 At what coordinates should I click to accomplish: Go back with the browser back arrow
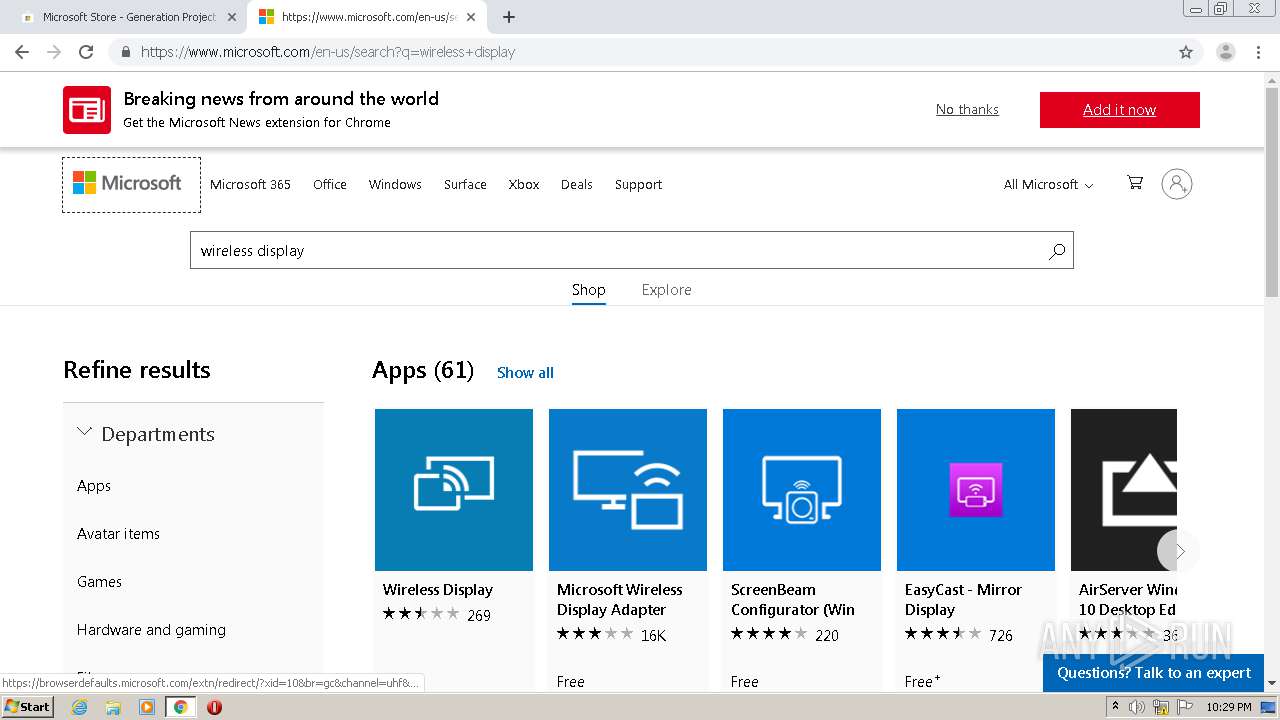click(22, 52)
